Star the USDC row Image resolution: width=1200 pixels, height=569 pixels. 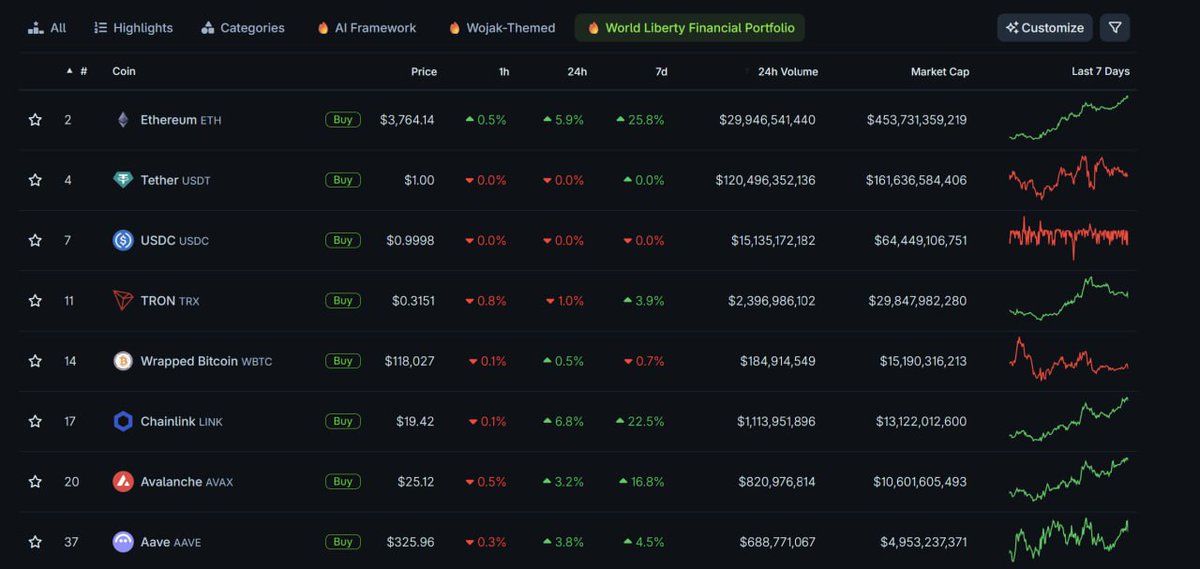click(35, 240)
